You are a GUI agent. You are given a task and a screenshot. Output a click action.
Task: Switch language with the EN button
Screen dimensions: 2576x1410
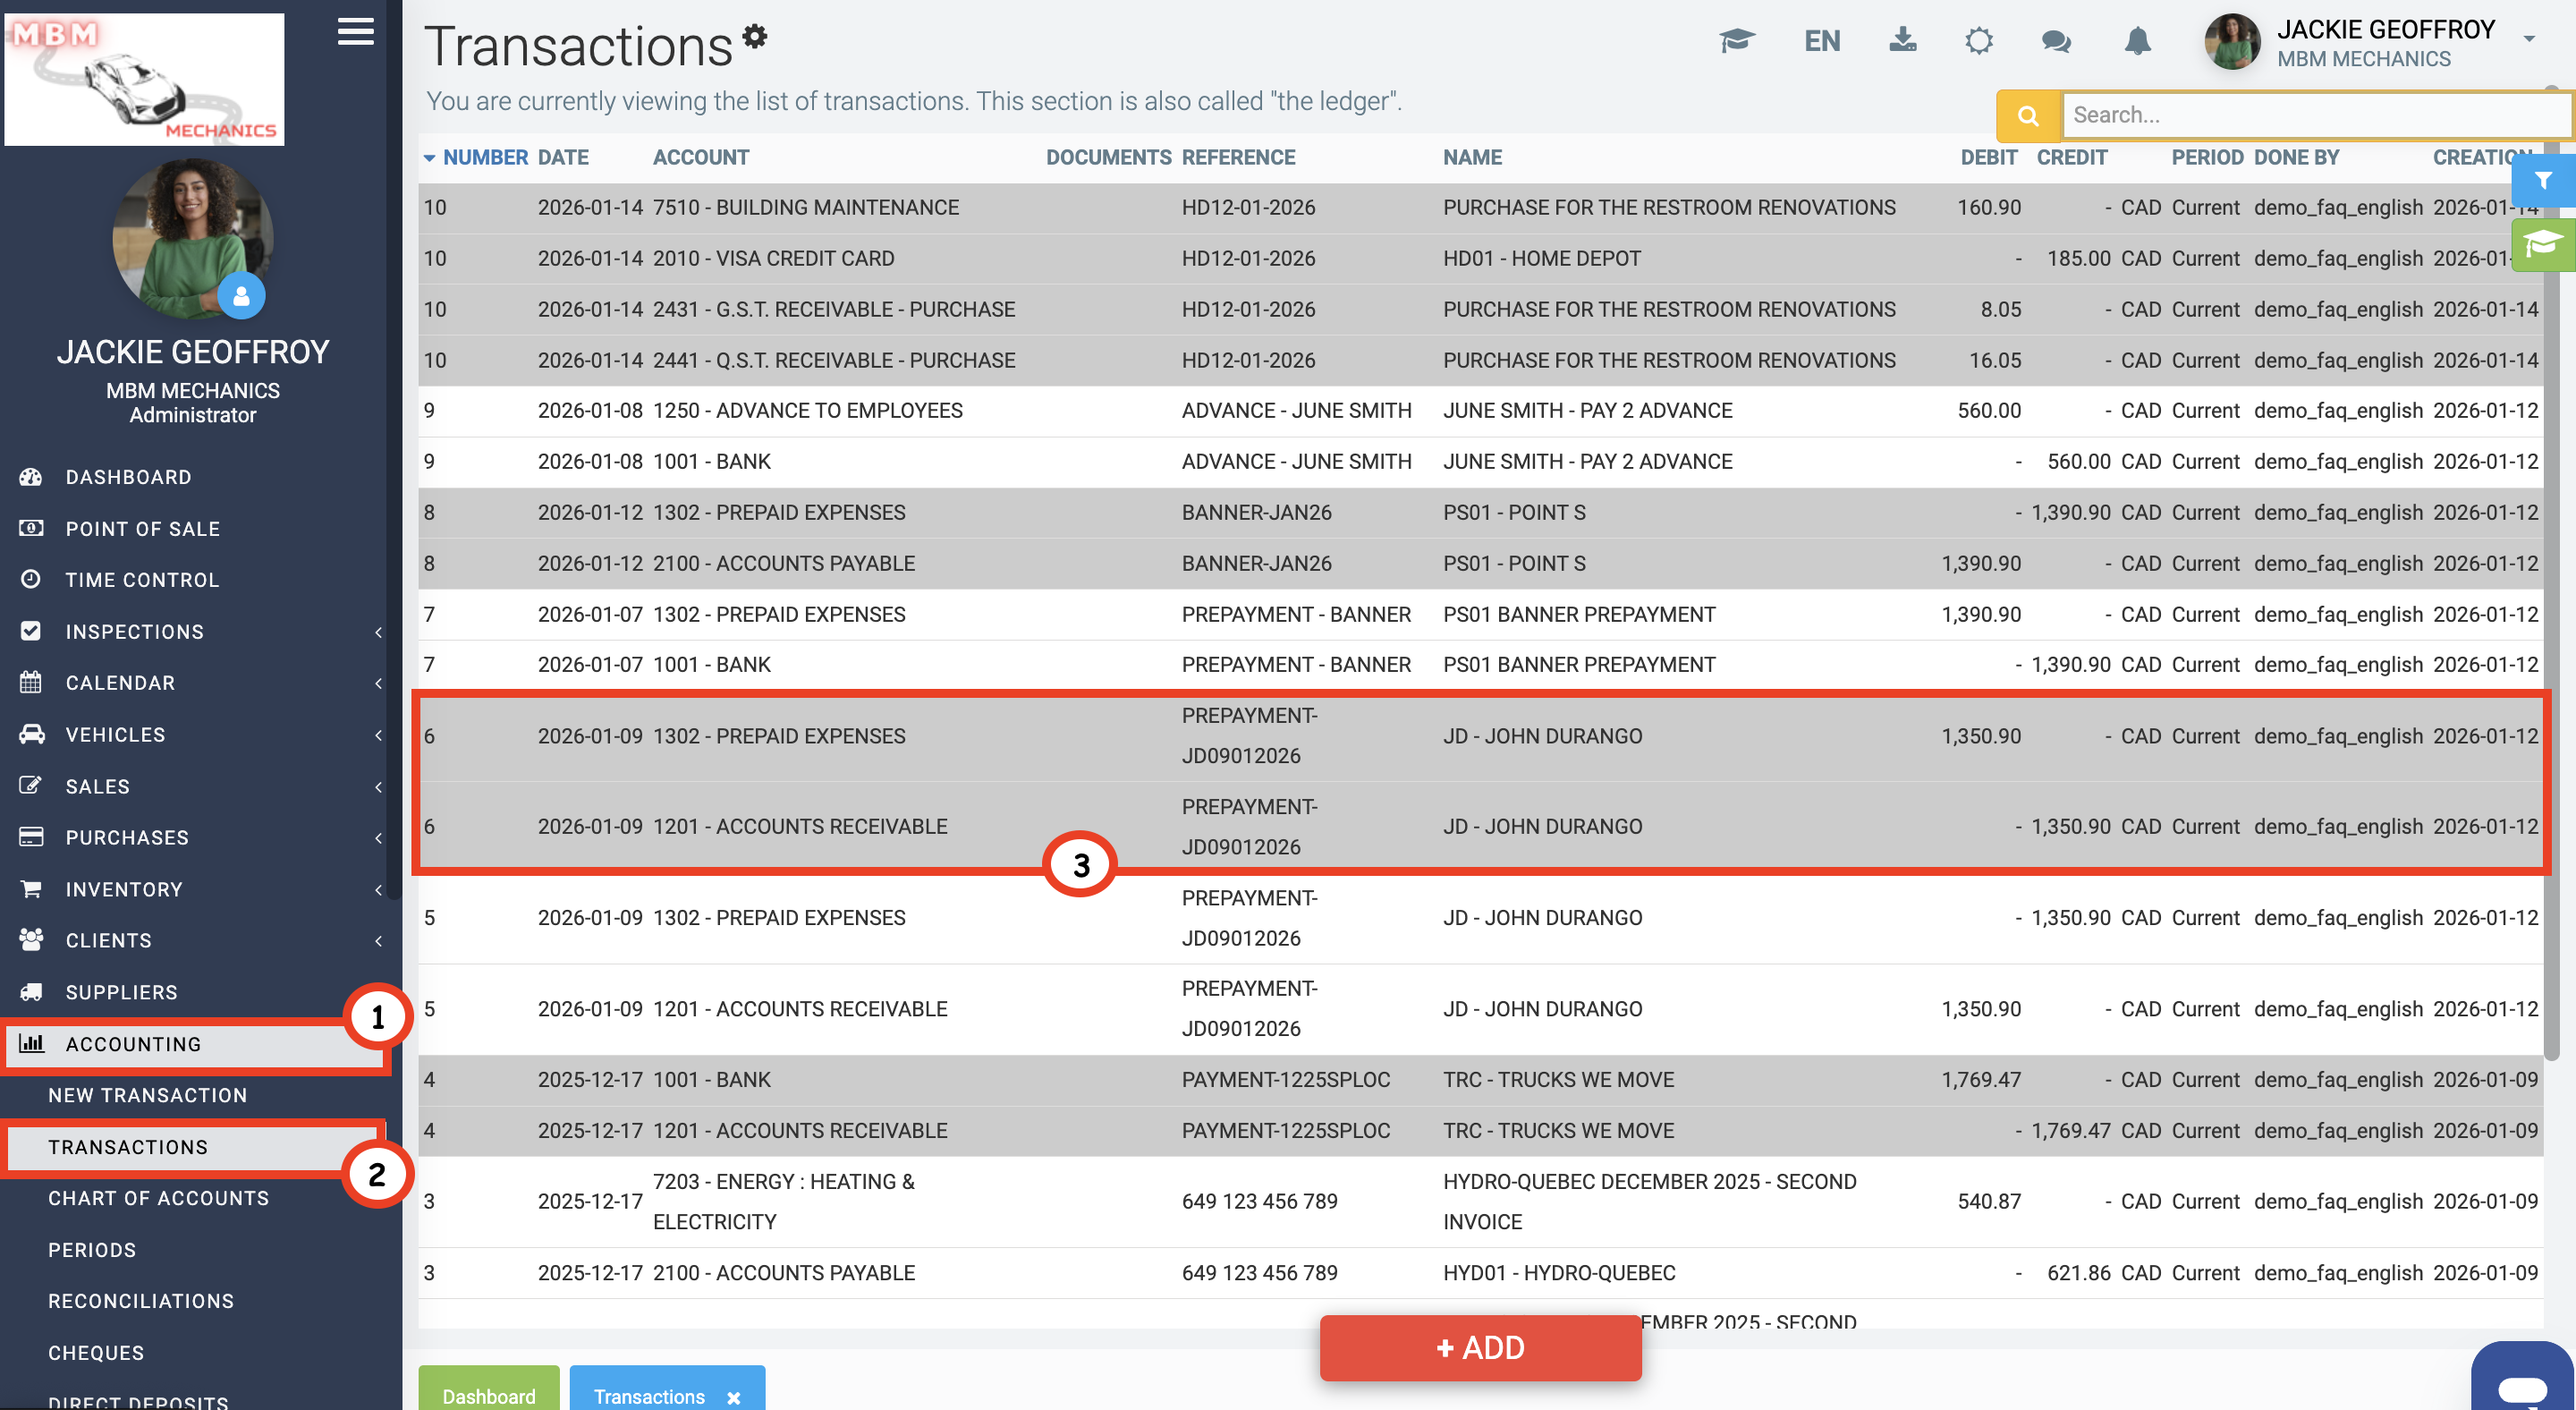click(x=1821, y=41)
